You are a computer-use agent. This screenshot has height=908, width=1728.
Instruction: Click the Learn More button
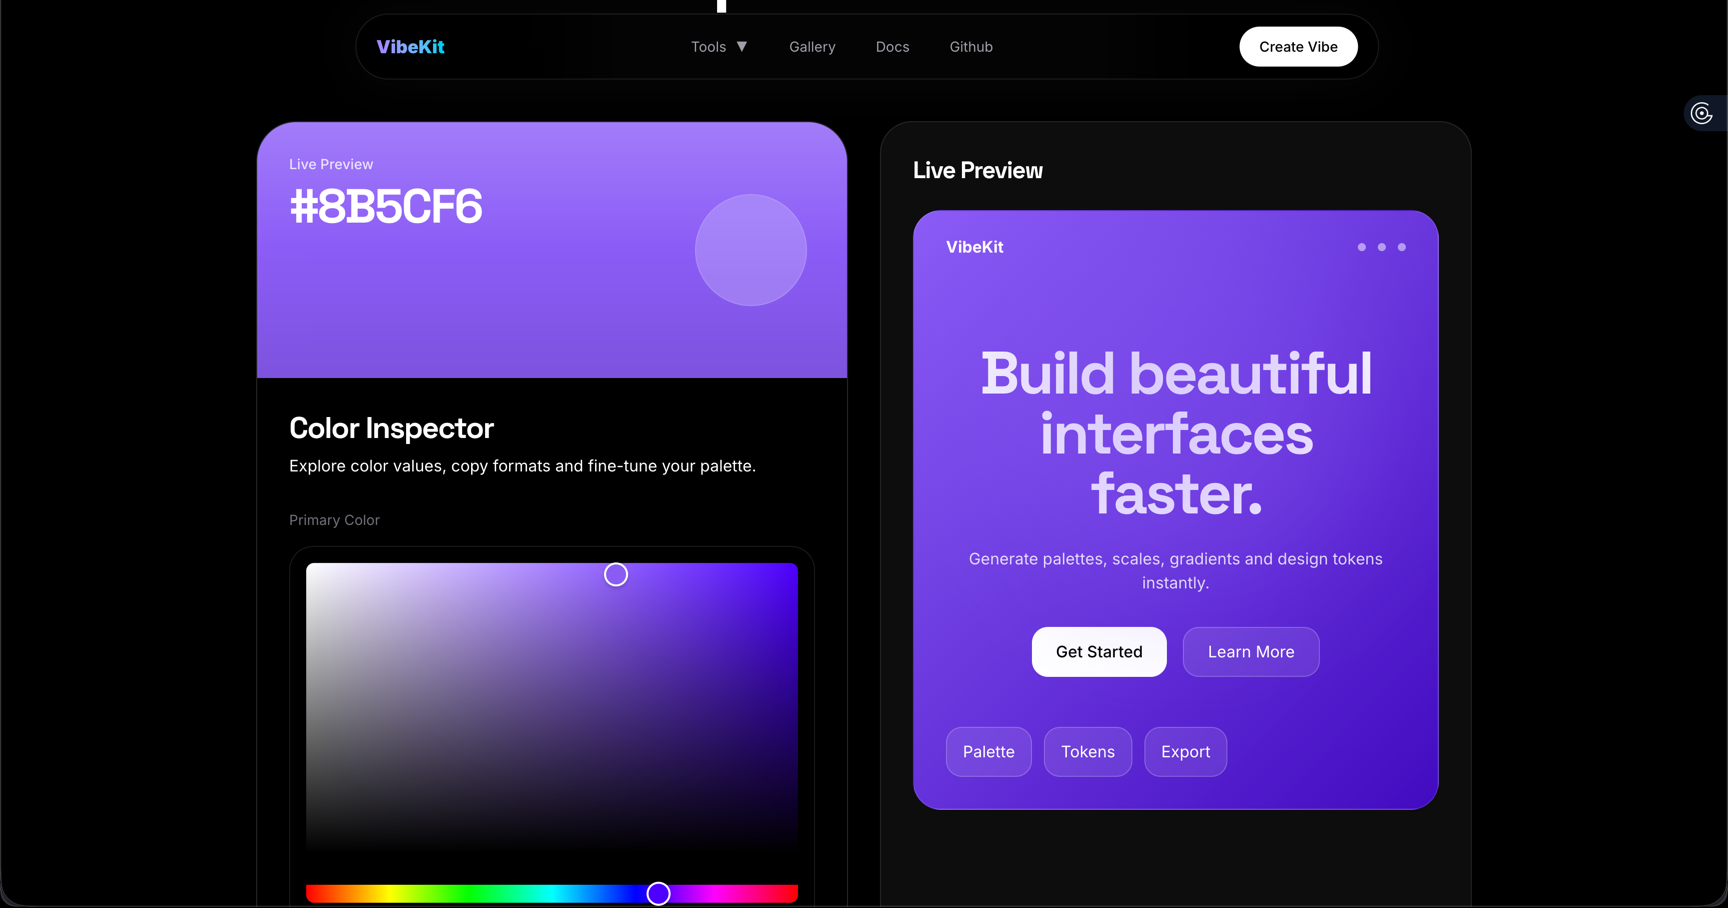coord(1251,652)
